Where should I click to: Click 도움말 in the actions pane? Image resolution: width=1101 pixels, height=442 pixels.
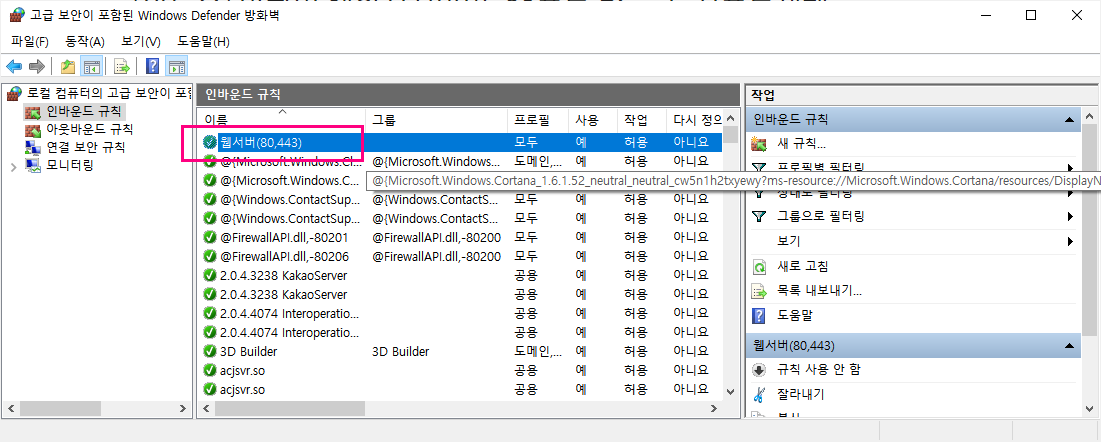click(x=795, y=316)
